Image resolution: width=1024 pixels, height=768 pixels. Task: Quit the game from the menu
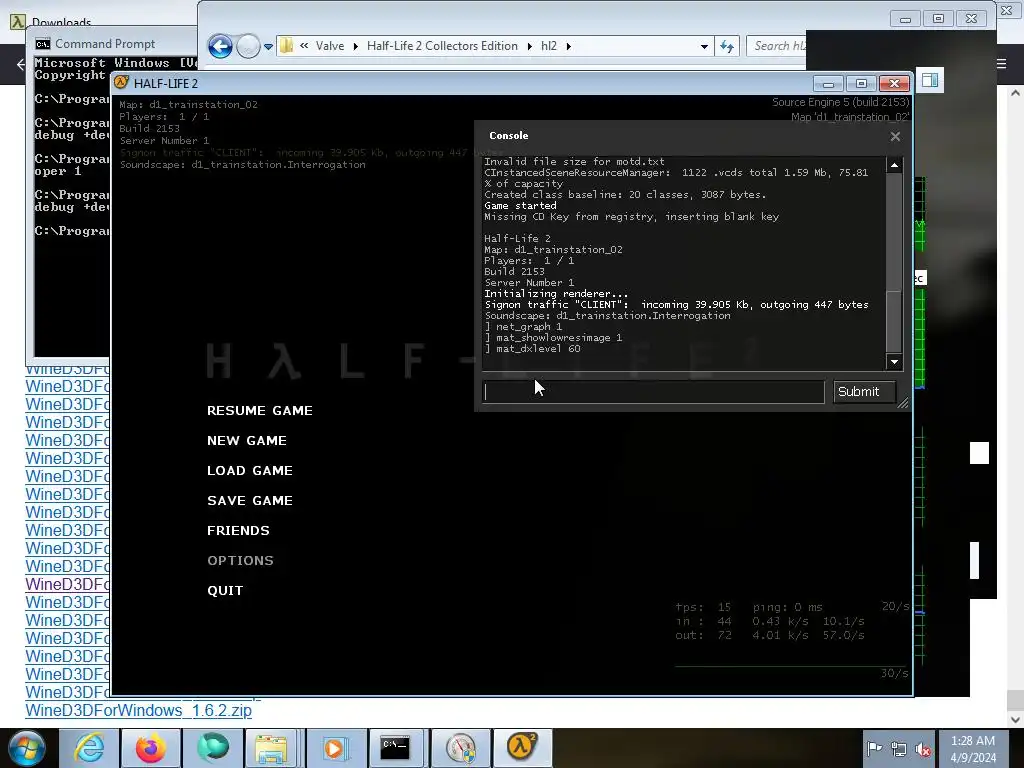tap(225, 591)
